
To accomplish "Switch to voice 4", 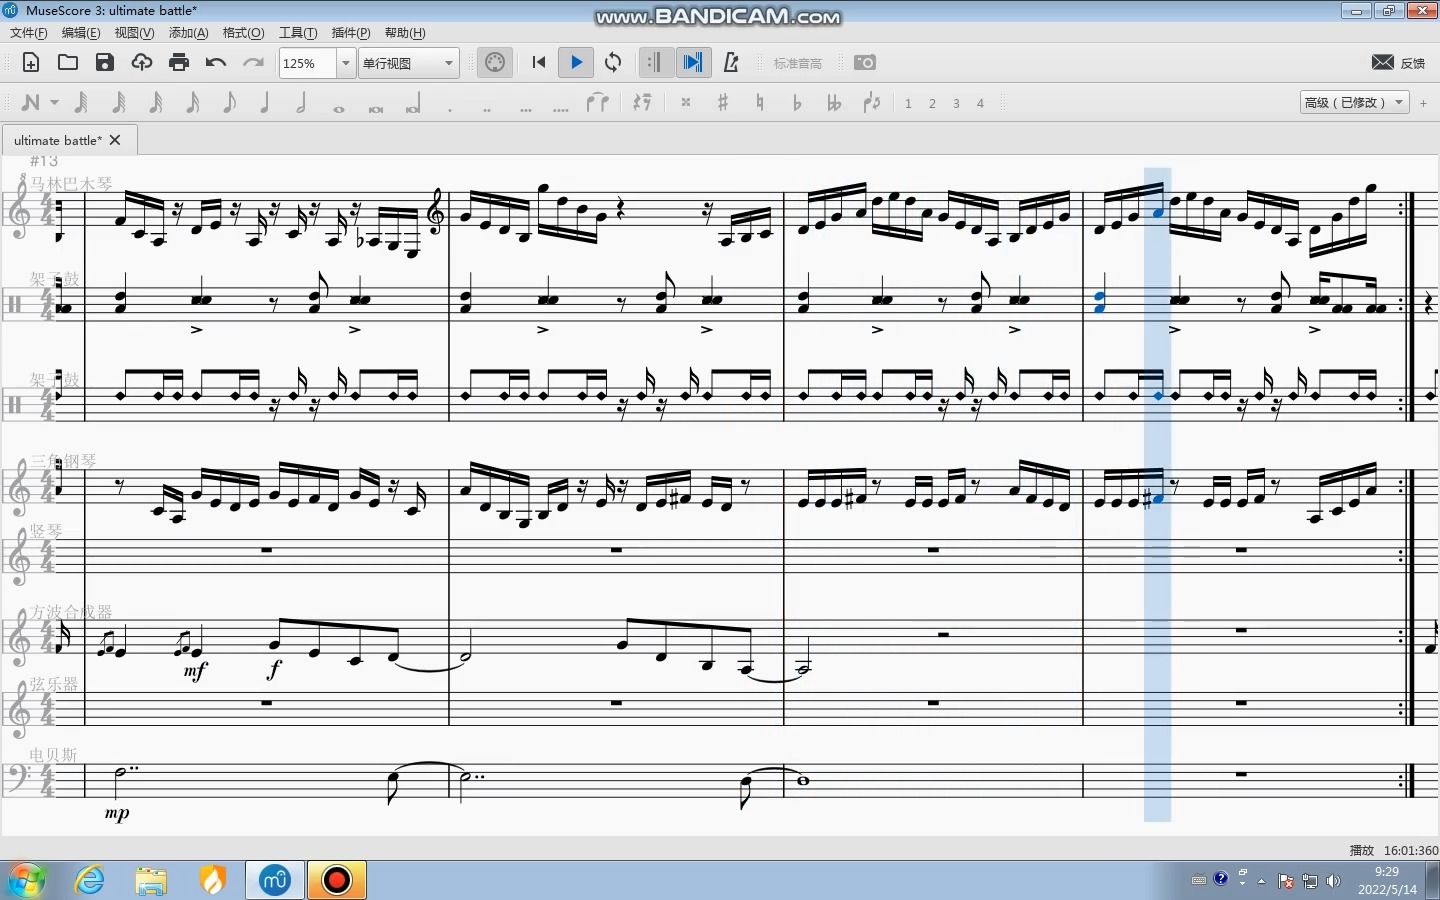I will (980, 103).
